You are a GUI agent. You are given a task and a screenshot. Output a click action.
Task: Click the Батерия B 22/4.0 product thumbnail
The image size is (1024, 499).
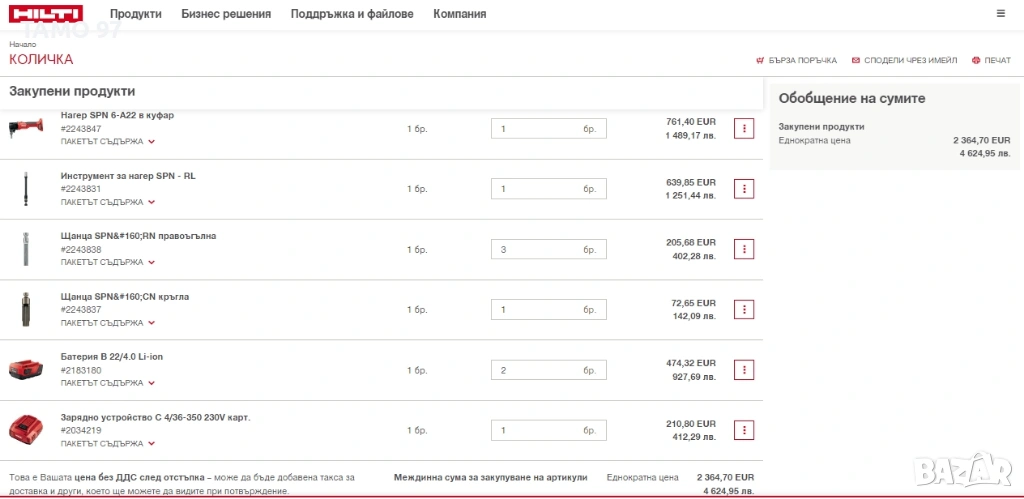26,370
